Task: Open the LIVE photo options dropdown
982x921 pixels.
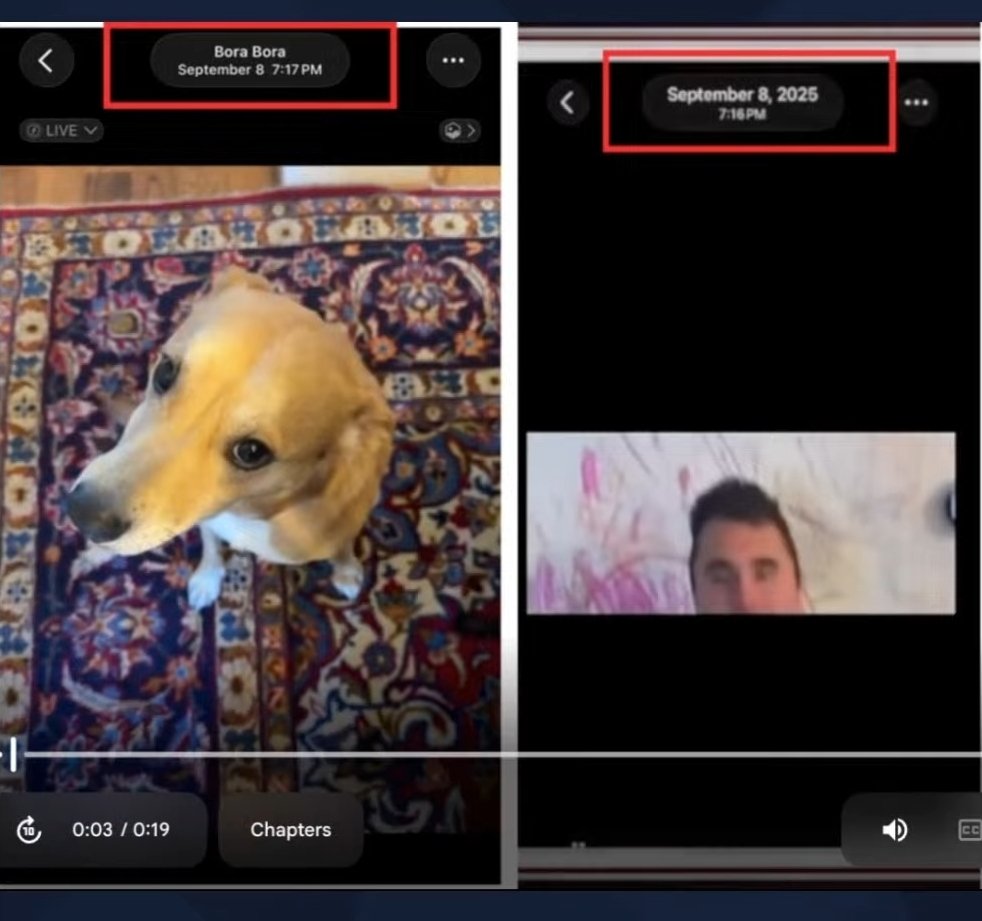Action: (x=61, y=130)
